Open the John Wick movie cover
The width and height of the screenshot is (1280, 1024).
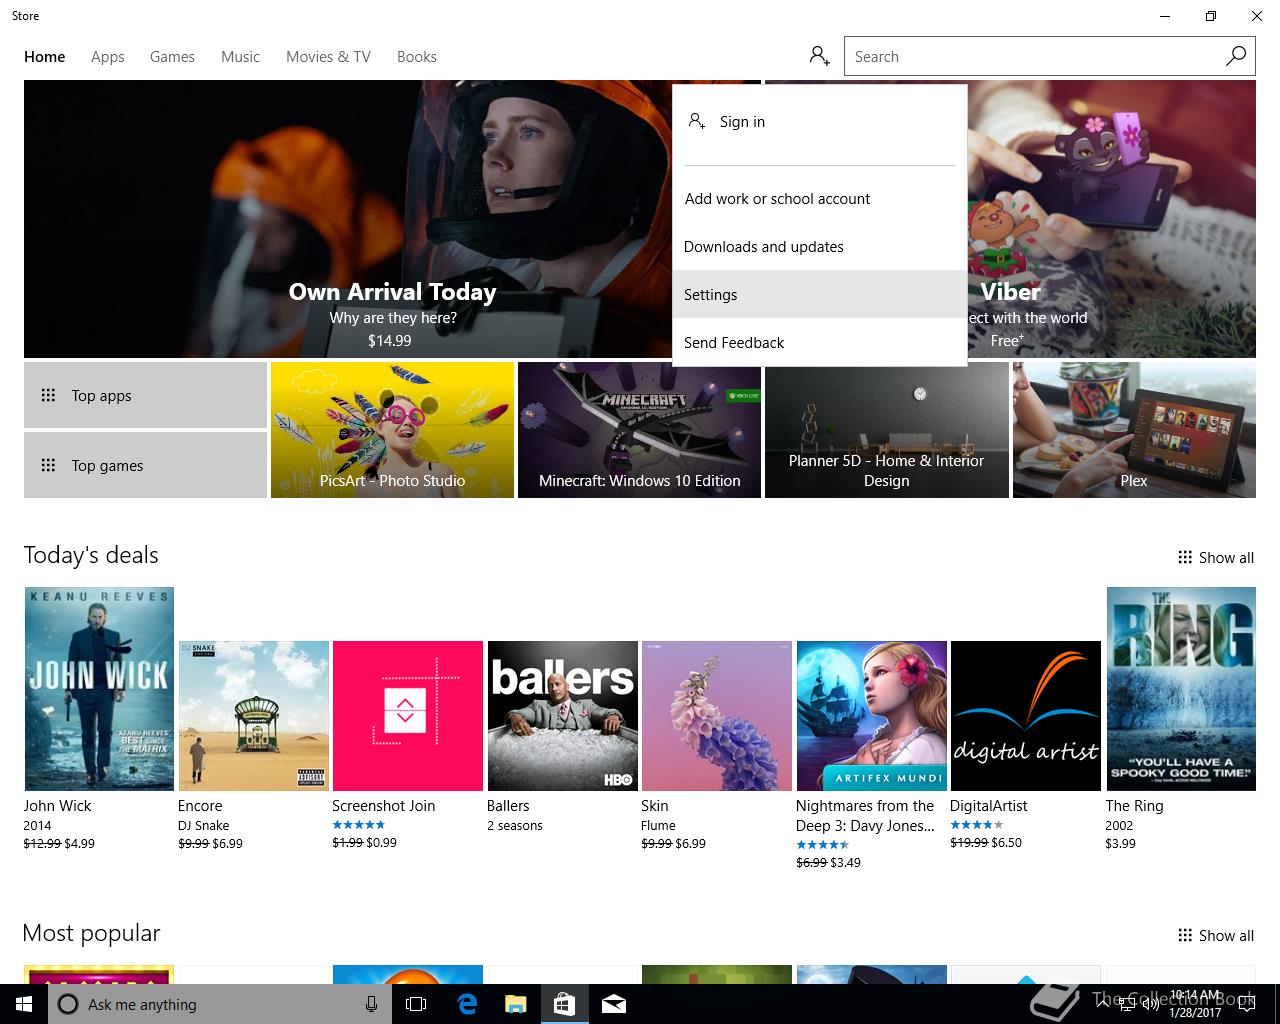(99, 689)
